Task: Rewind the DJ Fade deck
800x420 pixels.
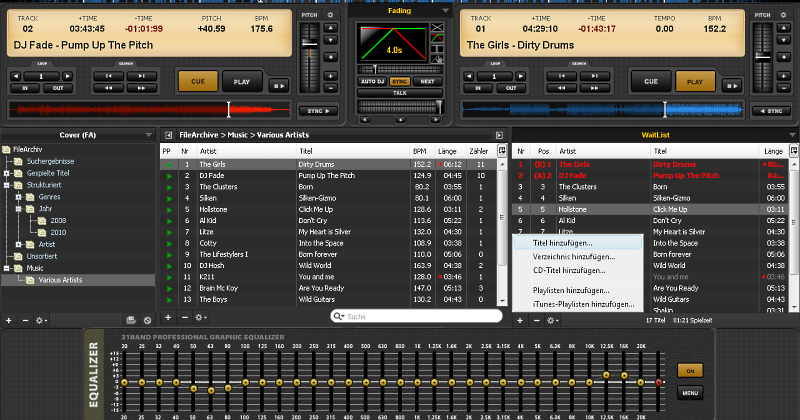Action: click(x=108, y=88)
